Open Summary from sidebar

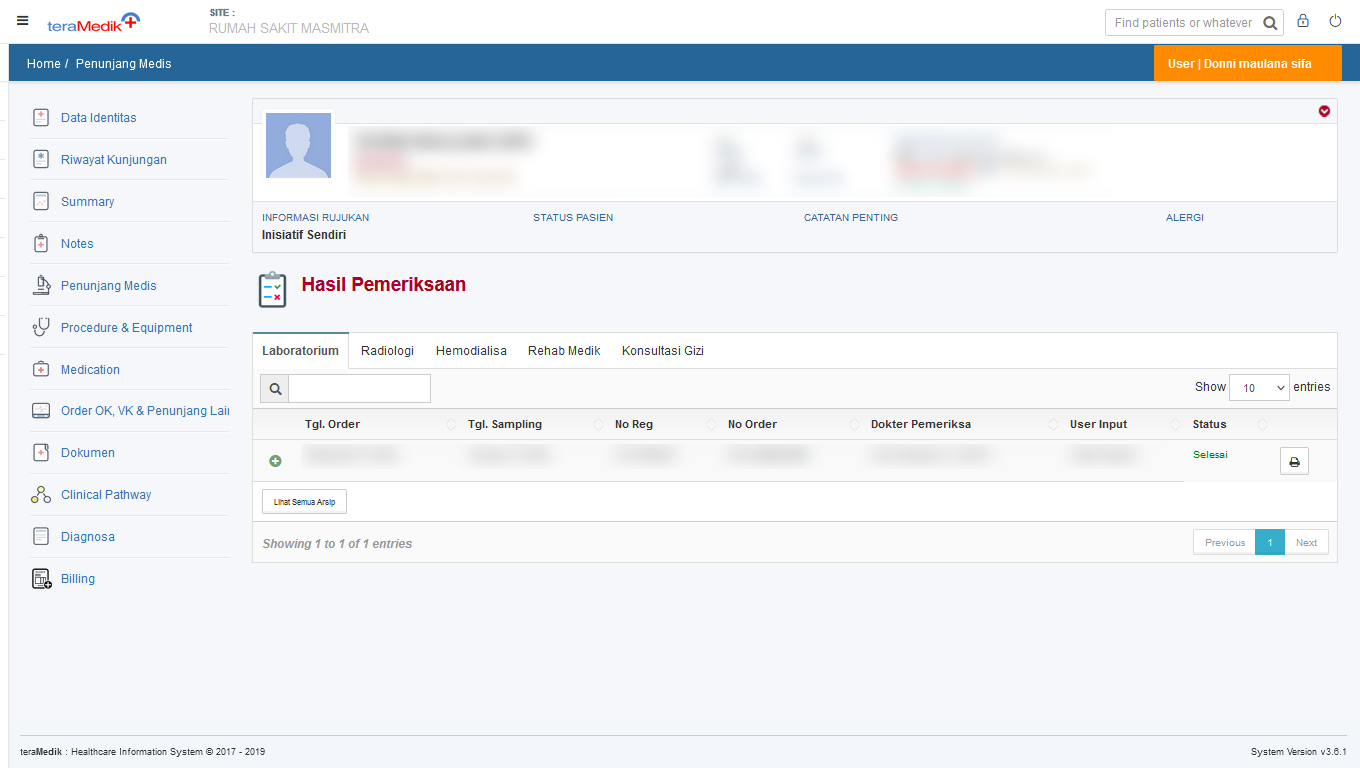[87, 202]
